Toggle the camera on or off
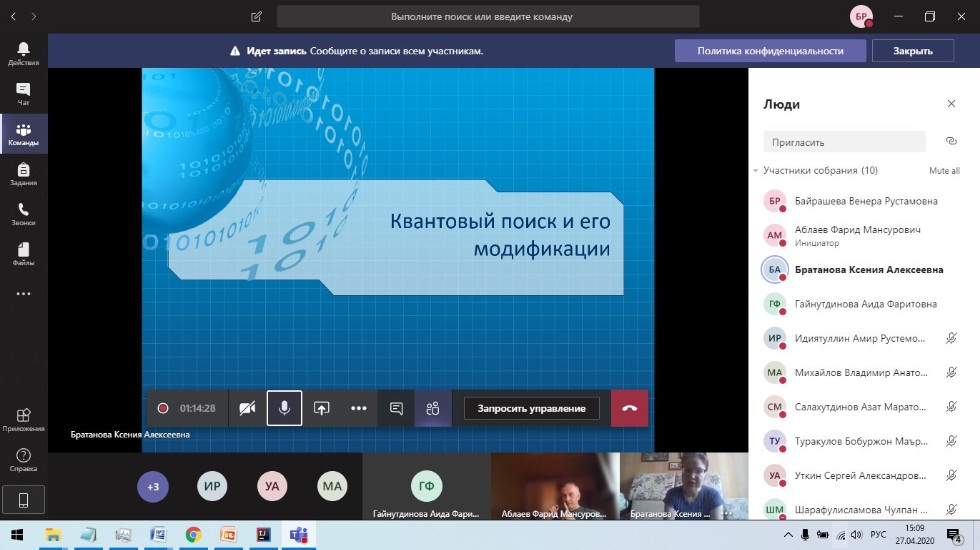The image size is (980, 550). coord(247,408)
